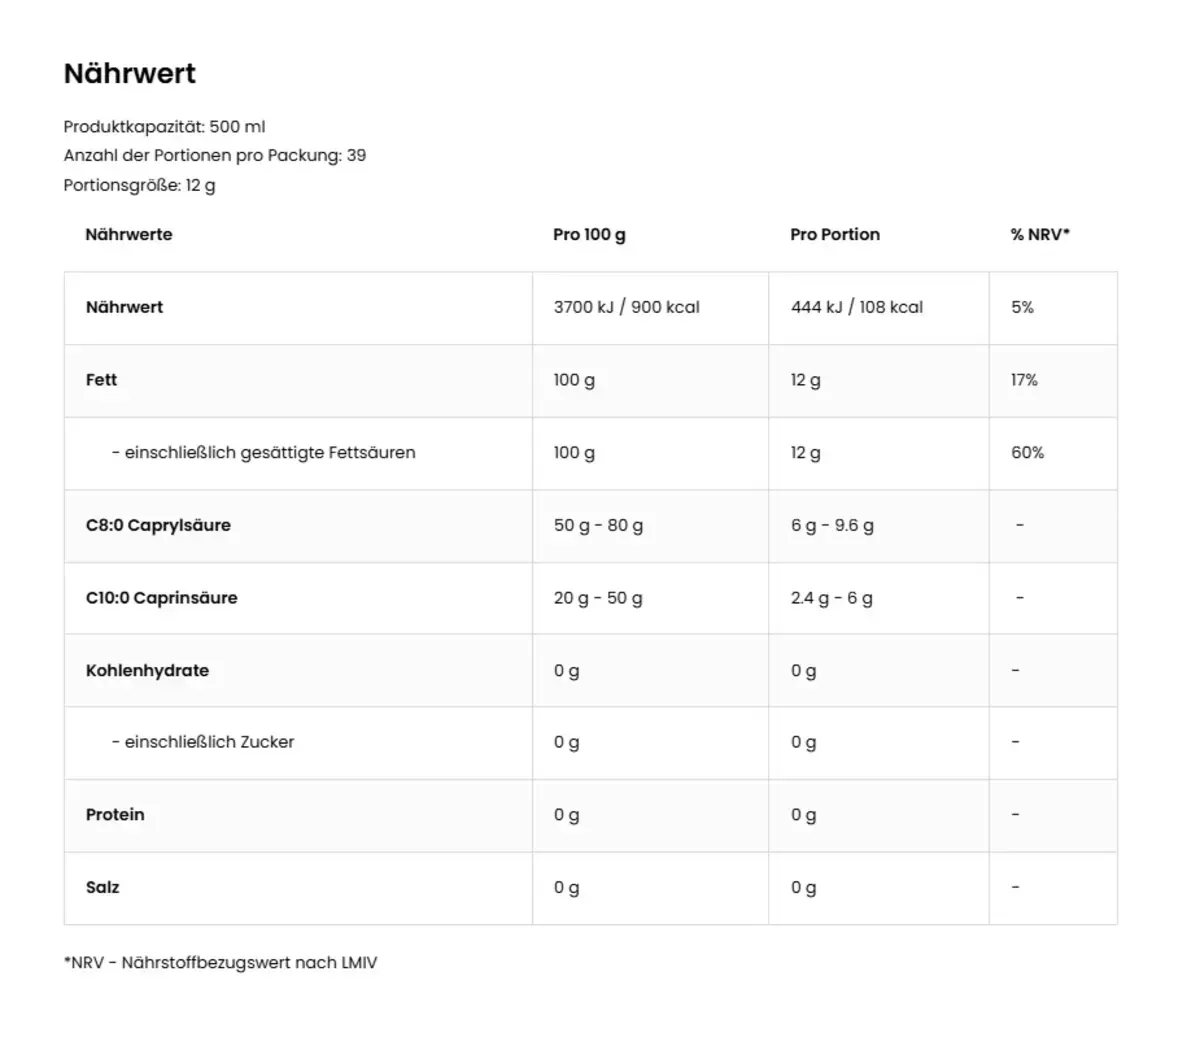Screen dimensions: 1200x1050
Task: Click the NRV footnote text below table
Action: coord(220,963)
